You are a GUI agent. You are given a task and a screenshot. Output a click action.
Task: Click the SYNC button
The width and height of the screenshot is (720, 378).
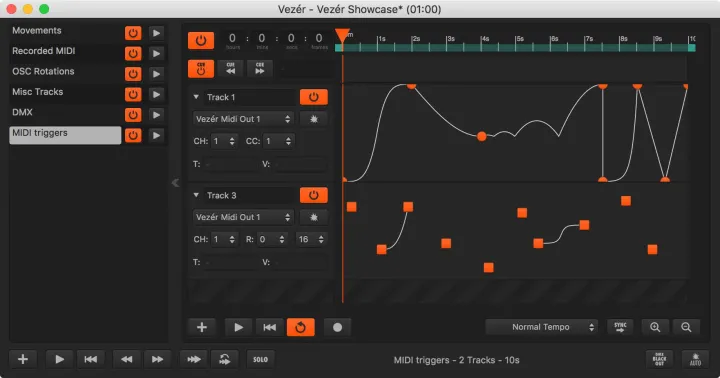click(x=620, y=327)
